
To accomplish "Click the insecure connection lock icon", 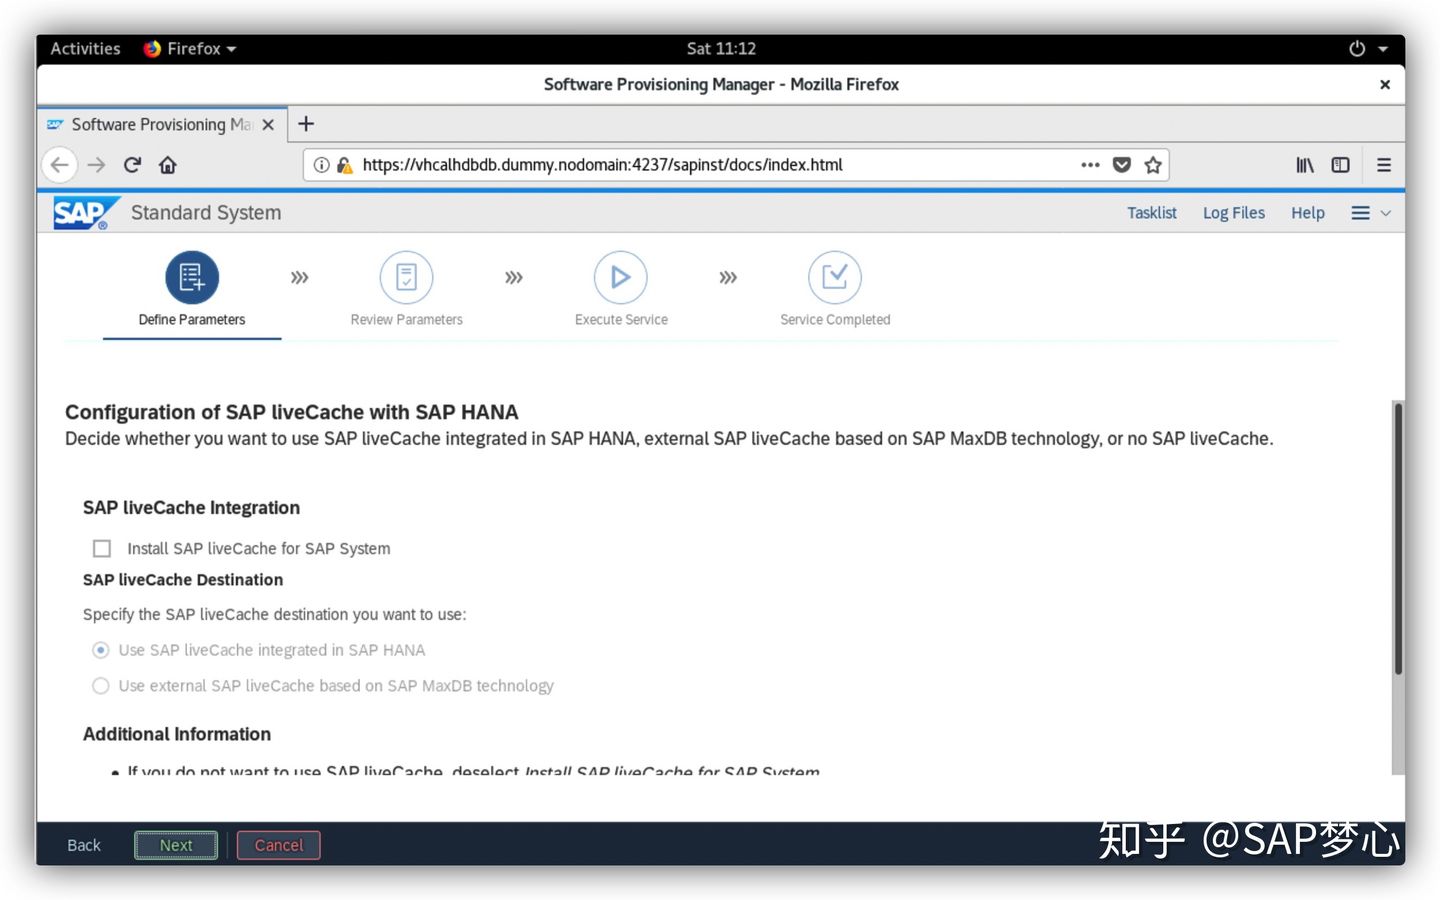I will (x=344, y=165).
